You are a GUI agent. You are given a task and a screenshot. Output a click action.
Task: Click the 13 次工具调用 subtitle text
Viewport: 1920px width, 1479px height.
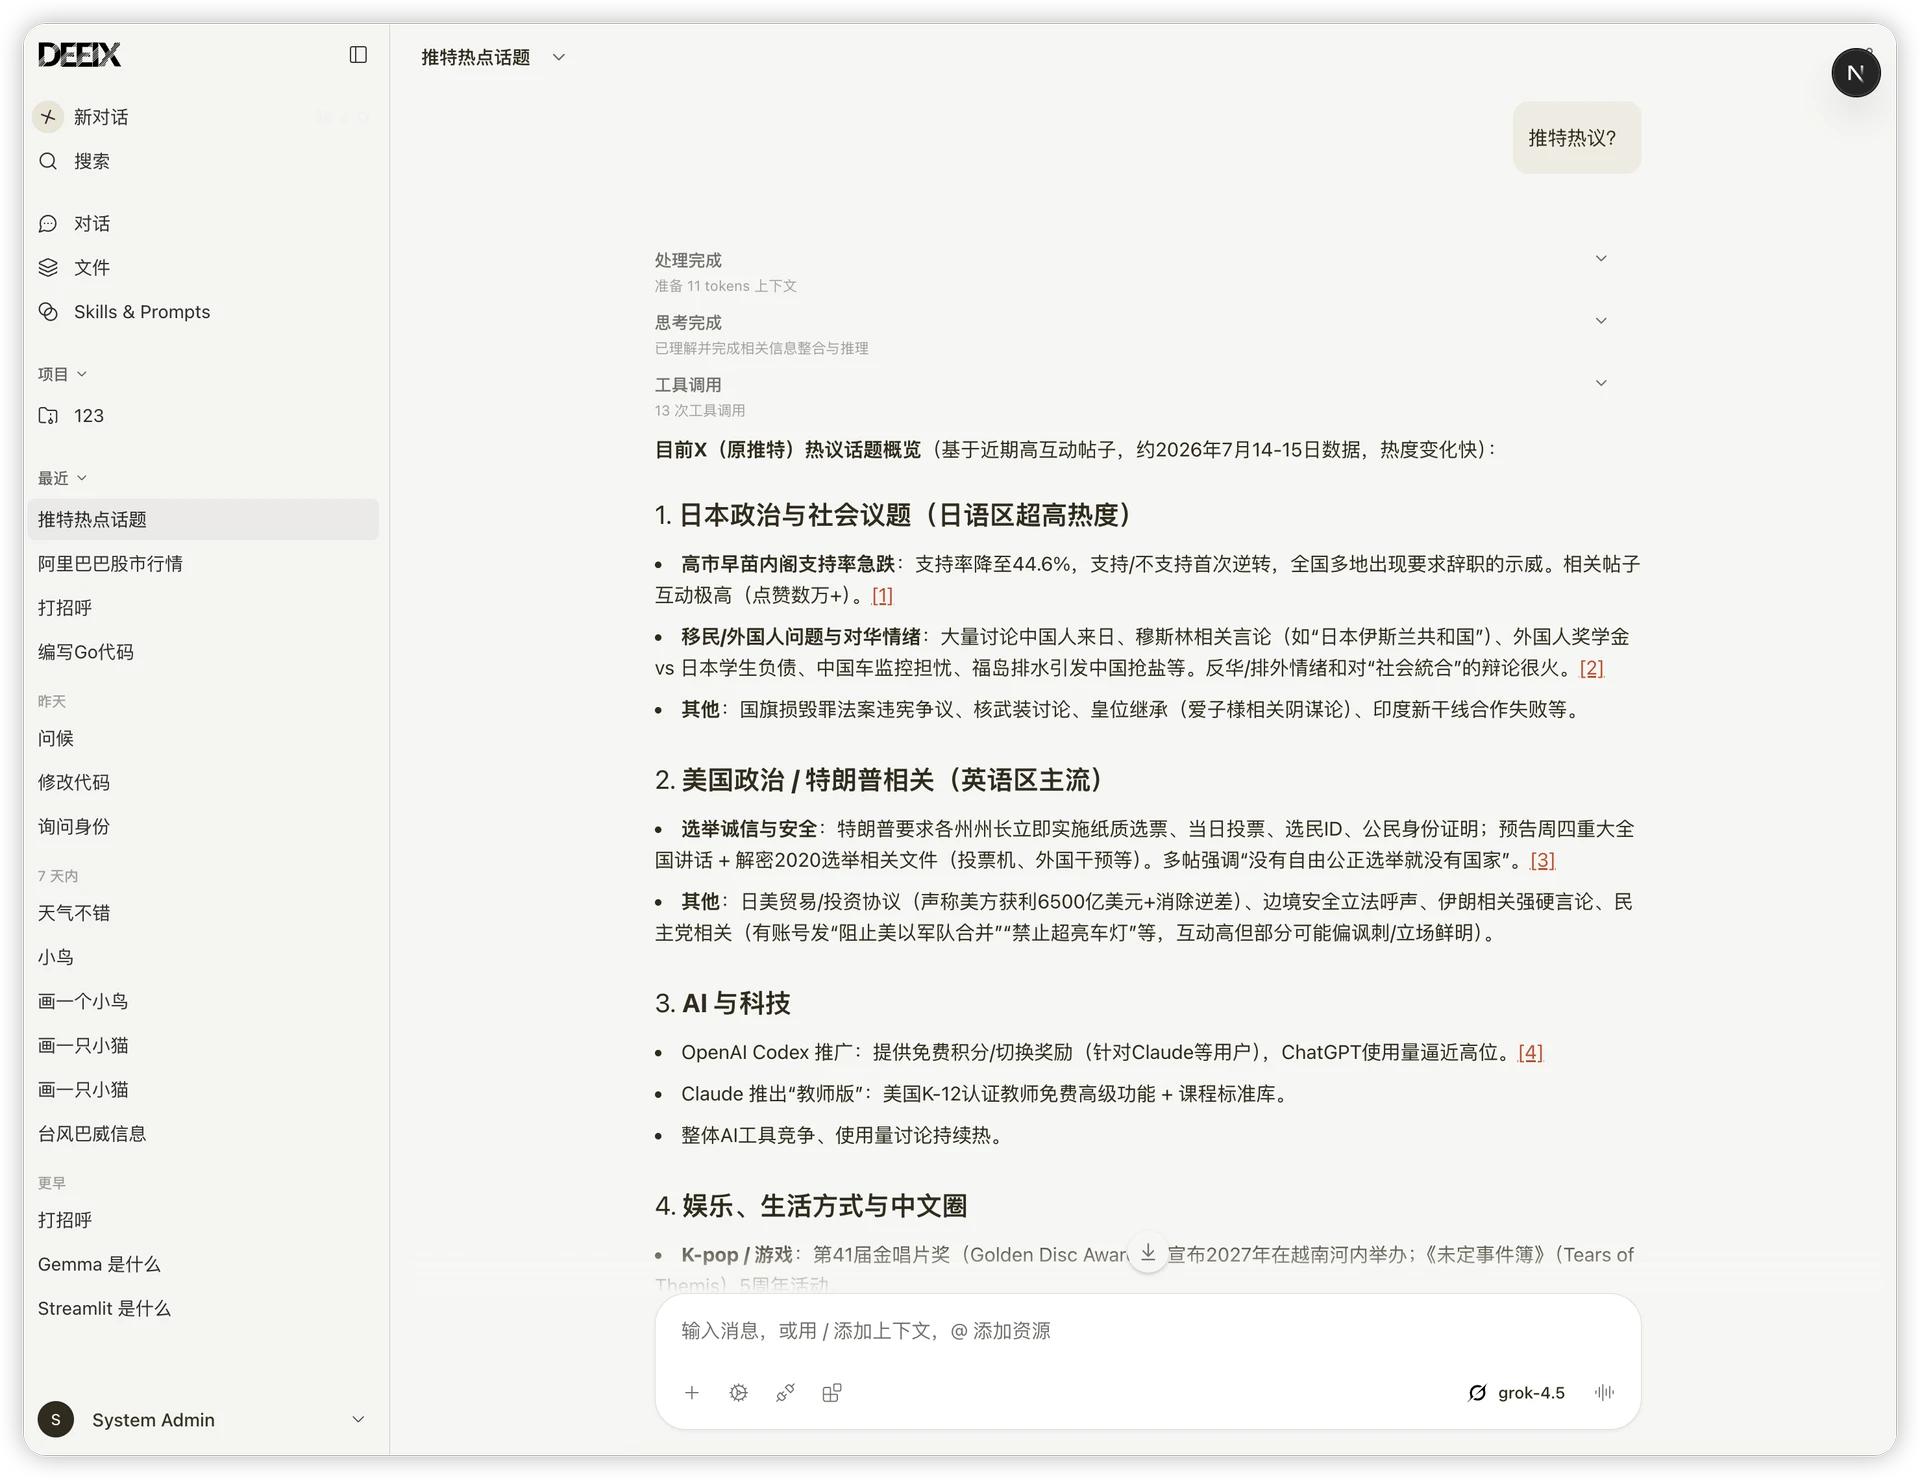(700, 411)
